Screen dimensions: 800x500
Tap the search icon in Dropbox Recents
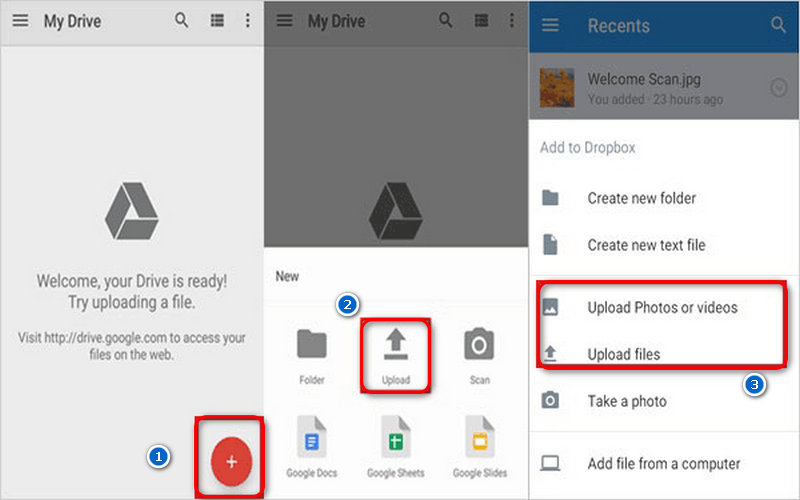(778, 26)
